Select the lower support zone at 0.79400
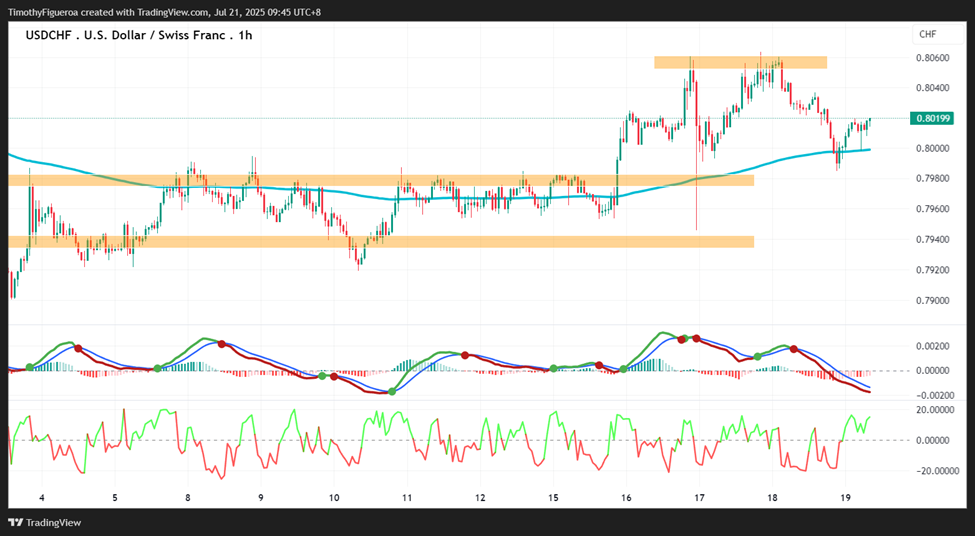The width and height of the screenshot is (975, 536). 381,242
